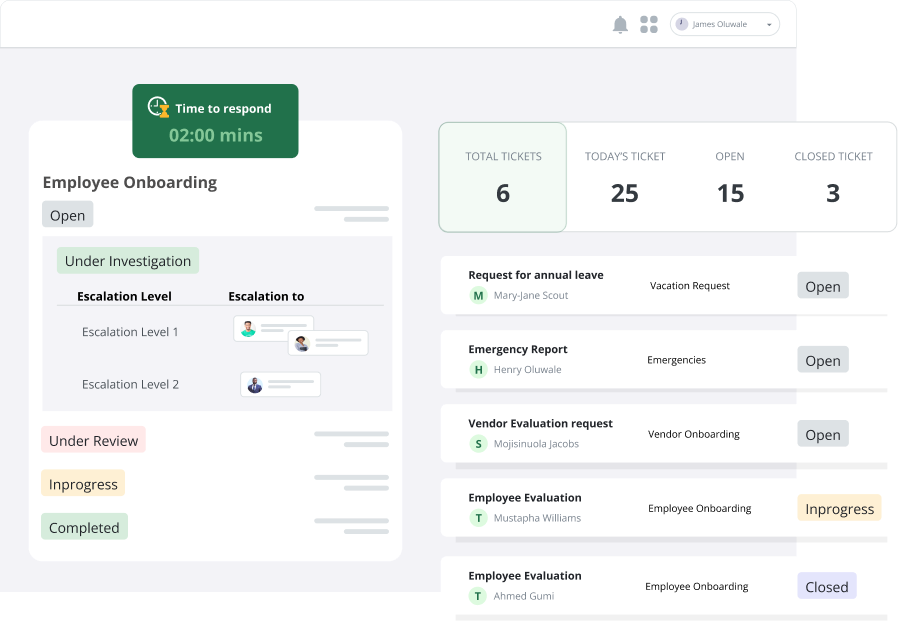898x621 pixels.
Task: Select the Total Tickets tab
Action: (503, 177)
